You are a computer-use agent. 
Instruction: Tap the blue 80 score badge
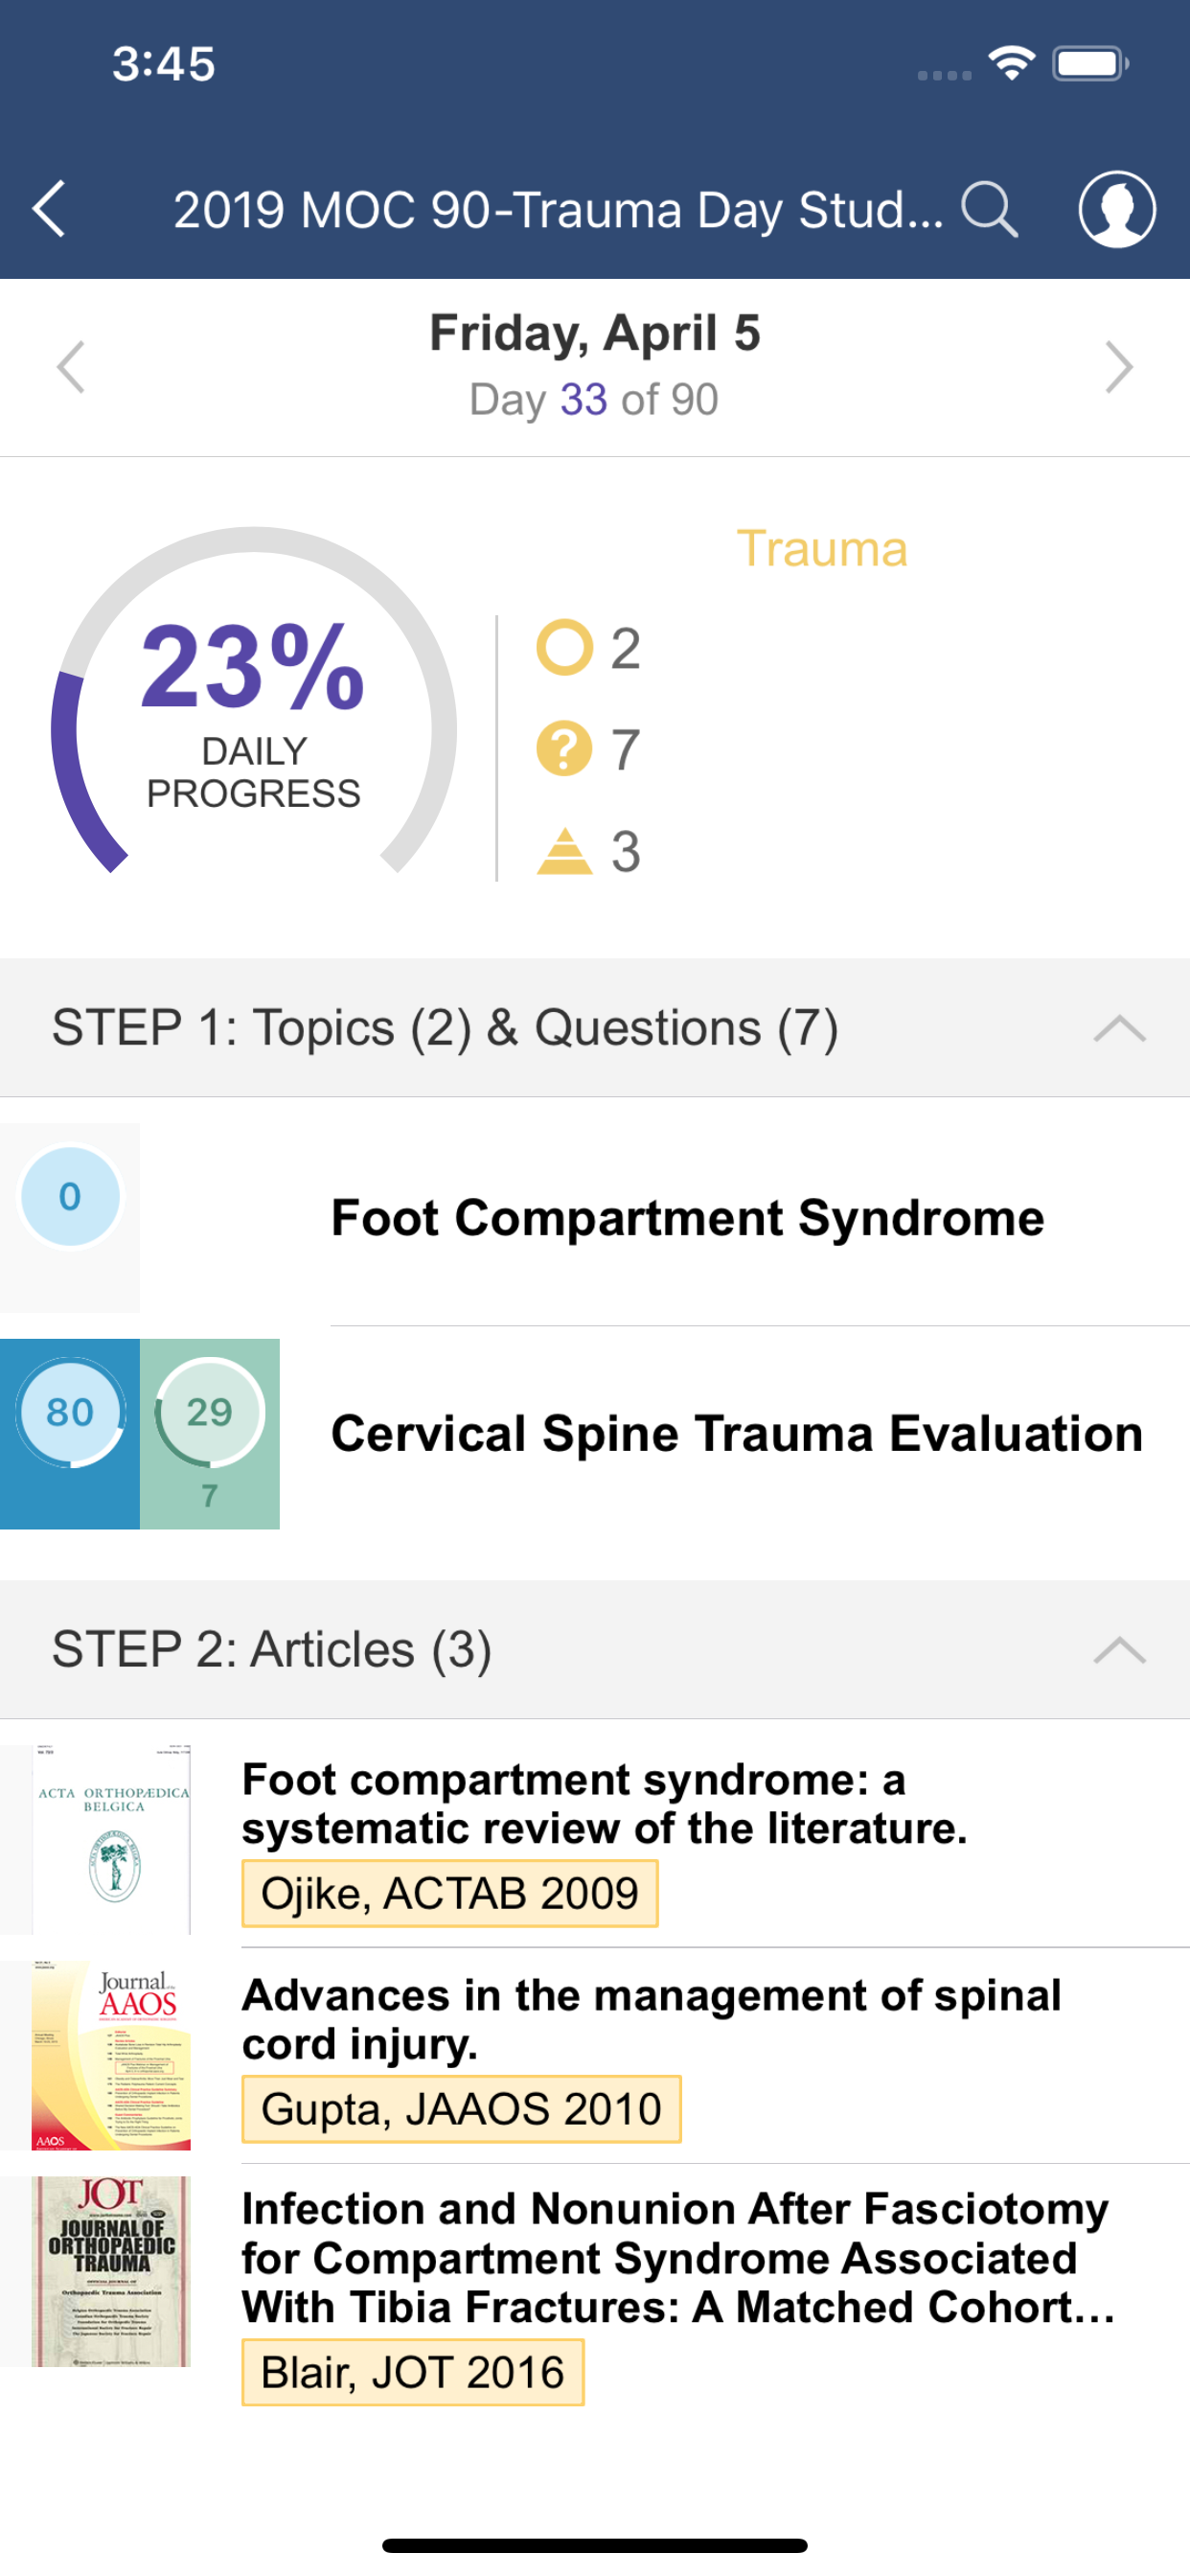pyautogui.click(x=70, y=1412)
